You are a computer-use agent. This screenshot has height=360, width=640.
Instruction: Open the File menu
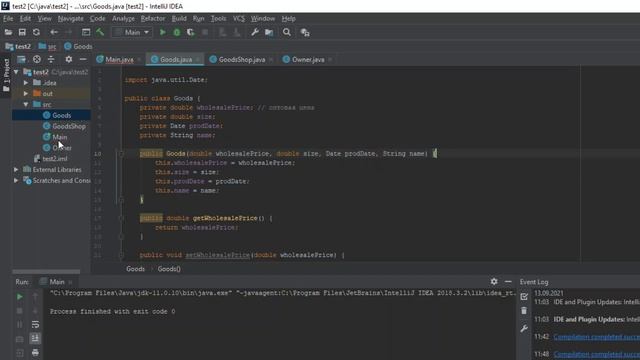[8, 19]
